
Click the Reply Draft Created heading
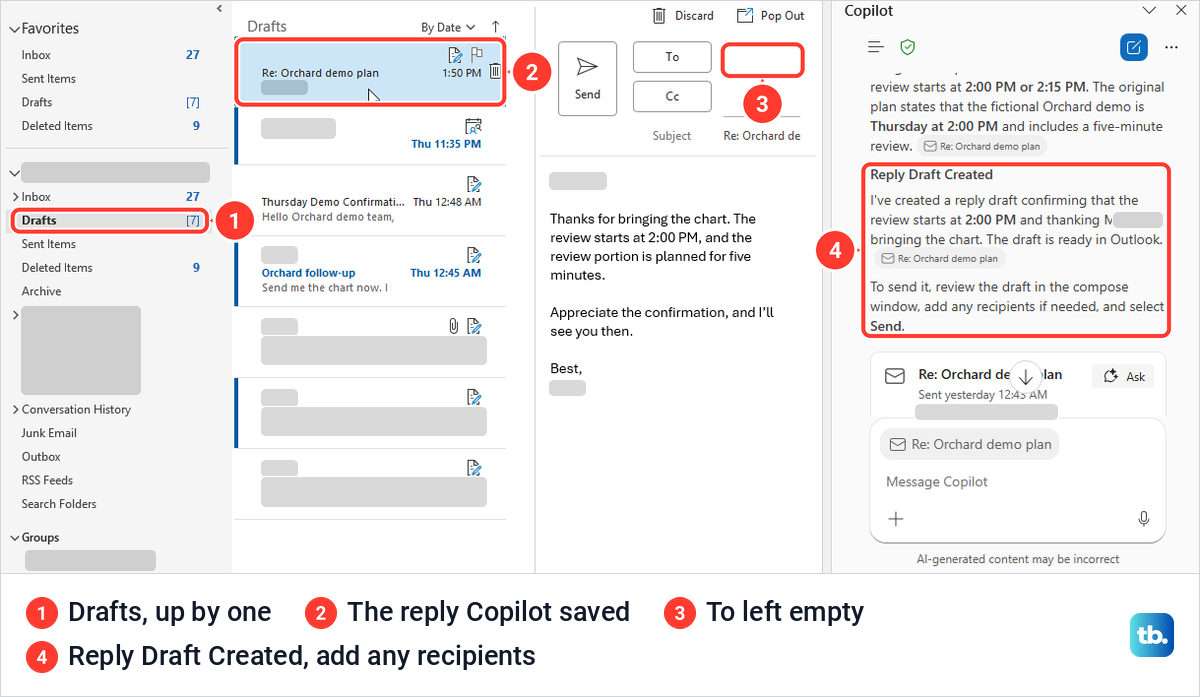tap(931, 175)
